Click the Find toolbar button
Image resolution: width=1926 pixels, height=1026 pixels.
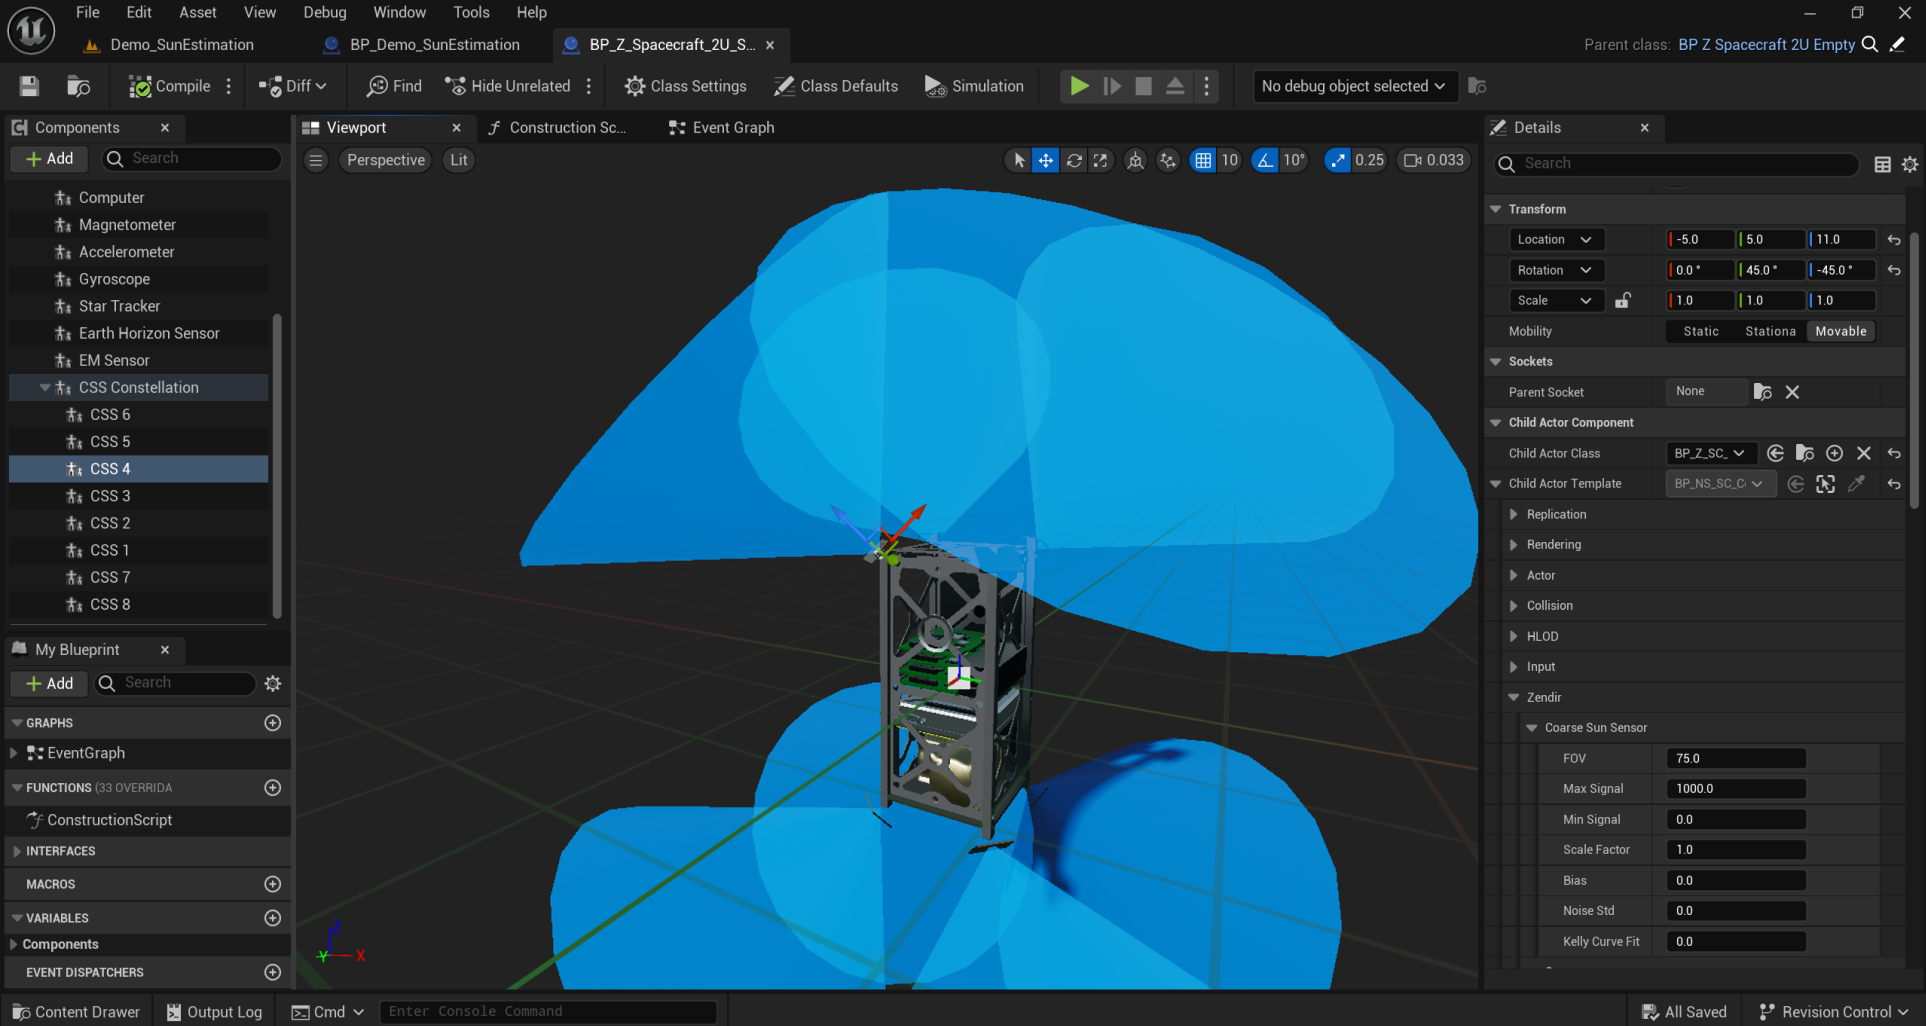[394, 87]
